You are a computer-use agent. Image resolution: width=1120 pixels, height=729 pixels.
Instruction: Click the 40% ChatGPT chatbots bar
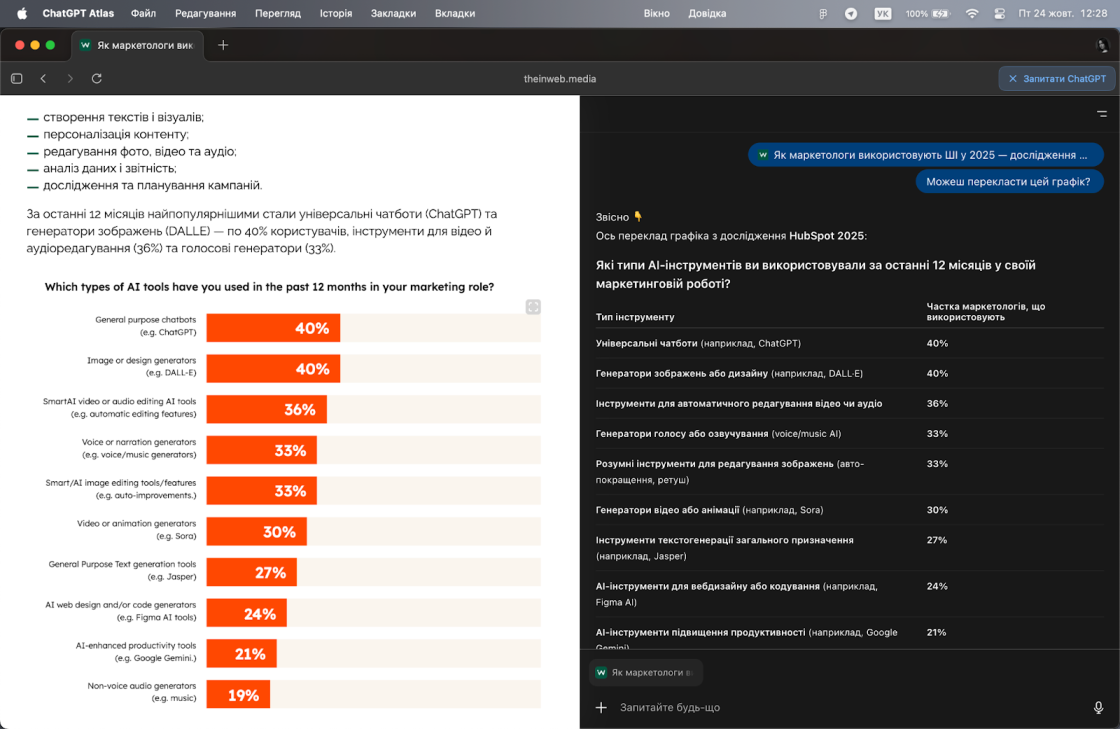[x=273, y=328]
